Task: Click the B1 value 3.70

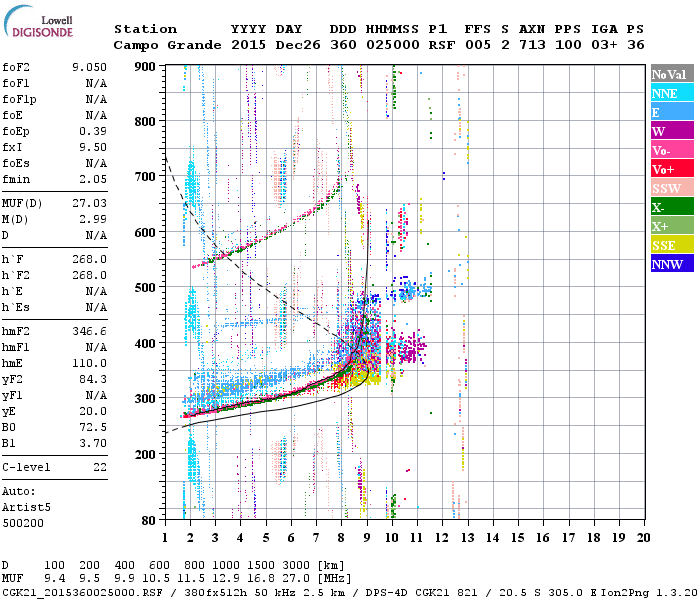Action: pos(93,443)
